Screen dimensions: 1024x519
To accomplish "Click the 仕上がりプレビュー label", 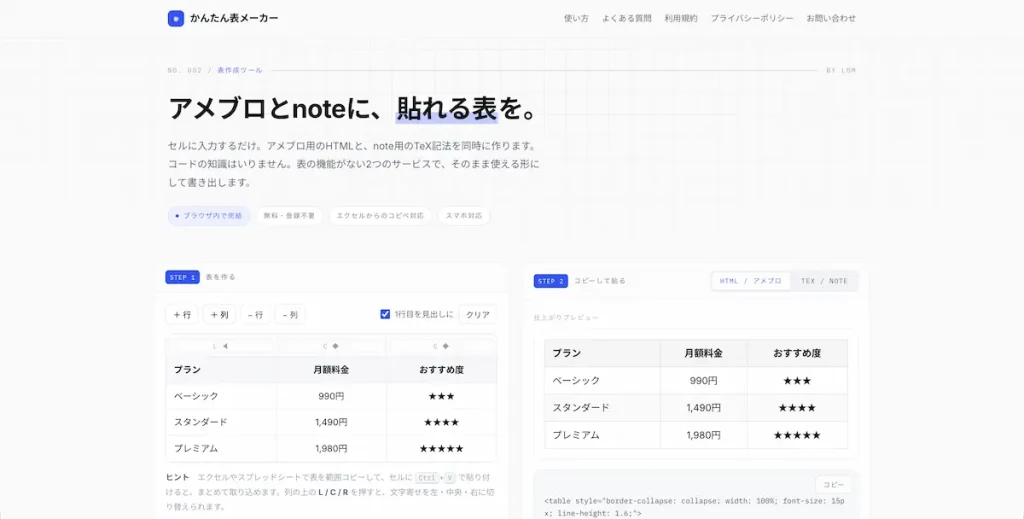I will 566,317.
